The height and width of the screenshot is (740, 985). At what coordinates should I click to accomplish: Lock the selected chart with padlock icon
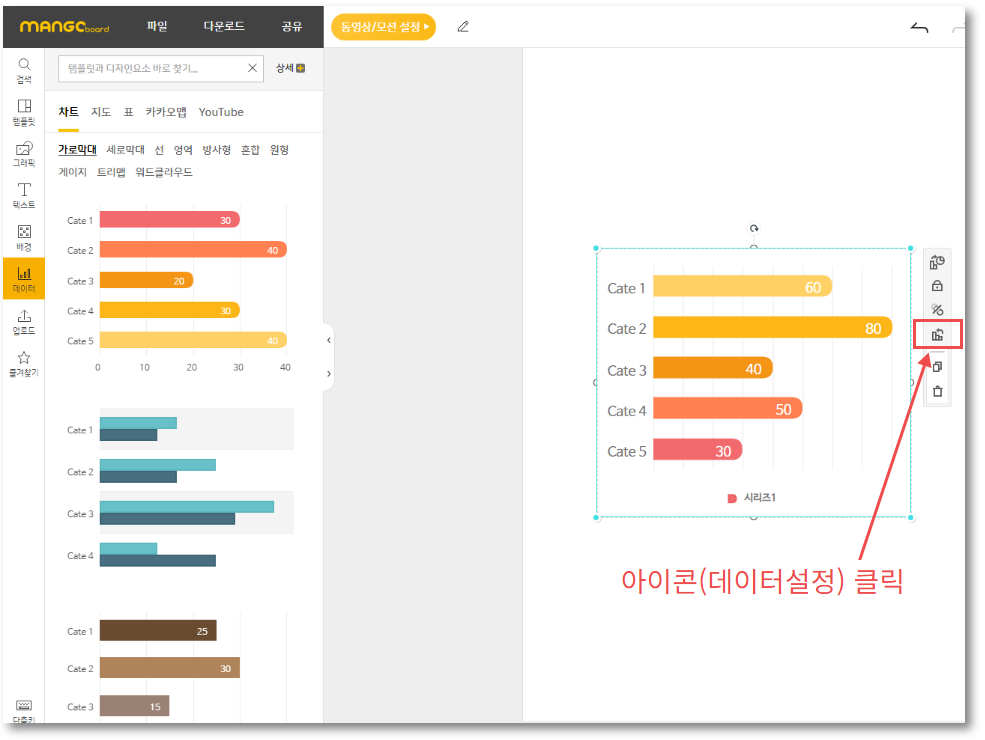937,286
